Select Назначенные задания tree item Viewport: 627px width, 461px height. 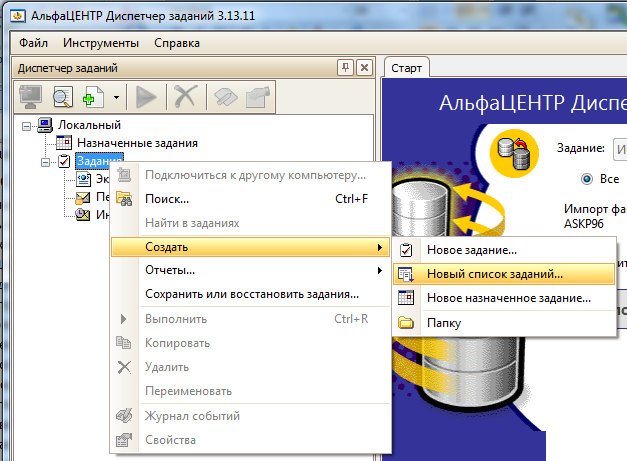(x=137, y=143)
